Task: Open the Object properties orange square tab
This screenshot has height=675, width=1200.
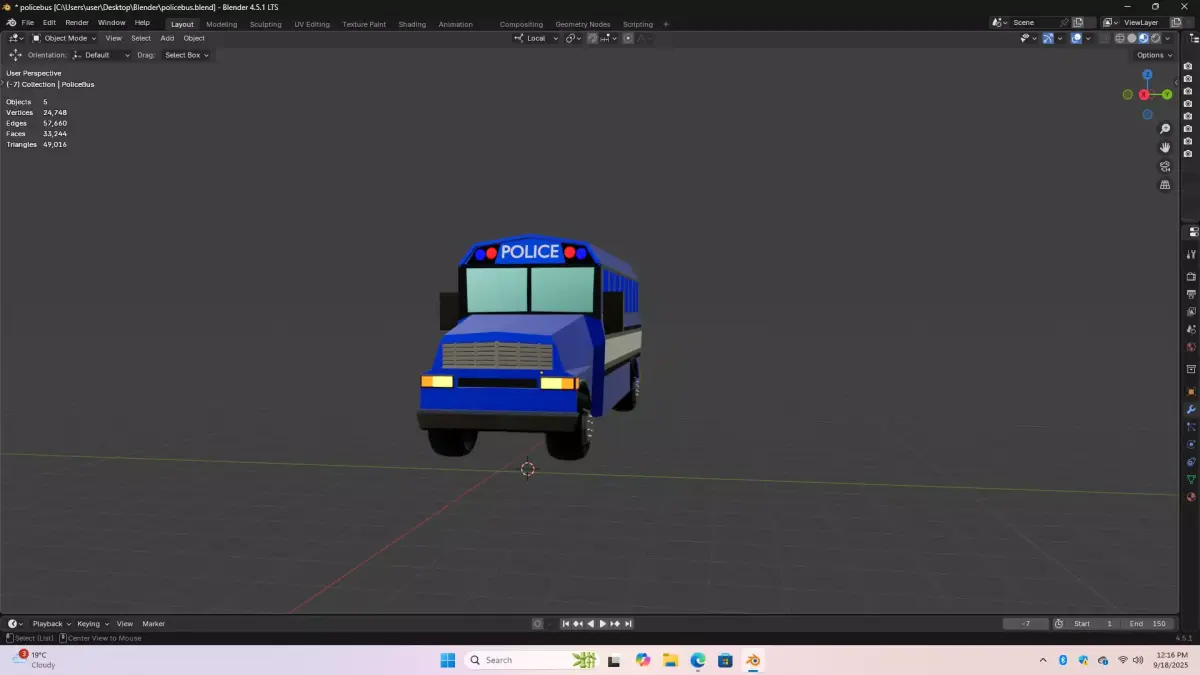Action: (x=1191, y=392)
